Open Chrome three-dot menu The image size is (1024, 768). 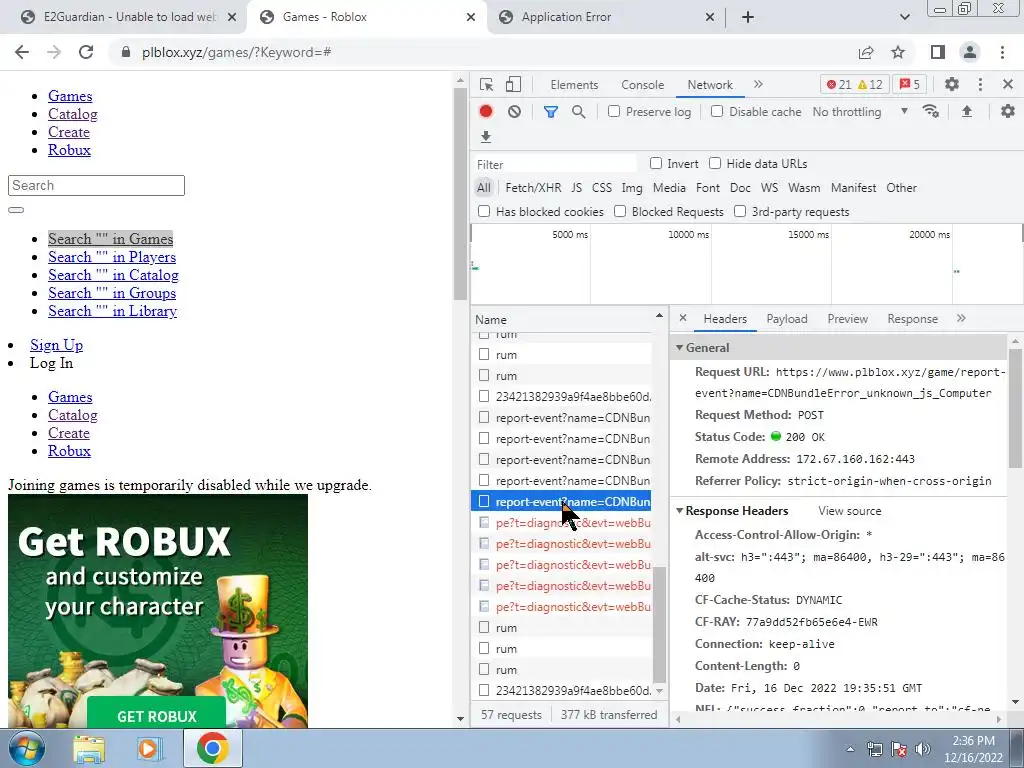pos(1002,52)
